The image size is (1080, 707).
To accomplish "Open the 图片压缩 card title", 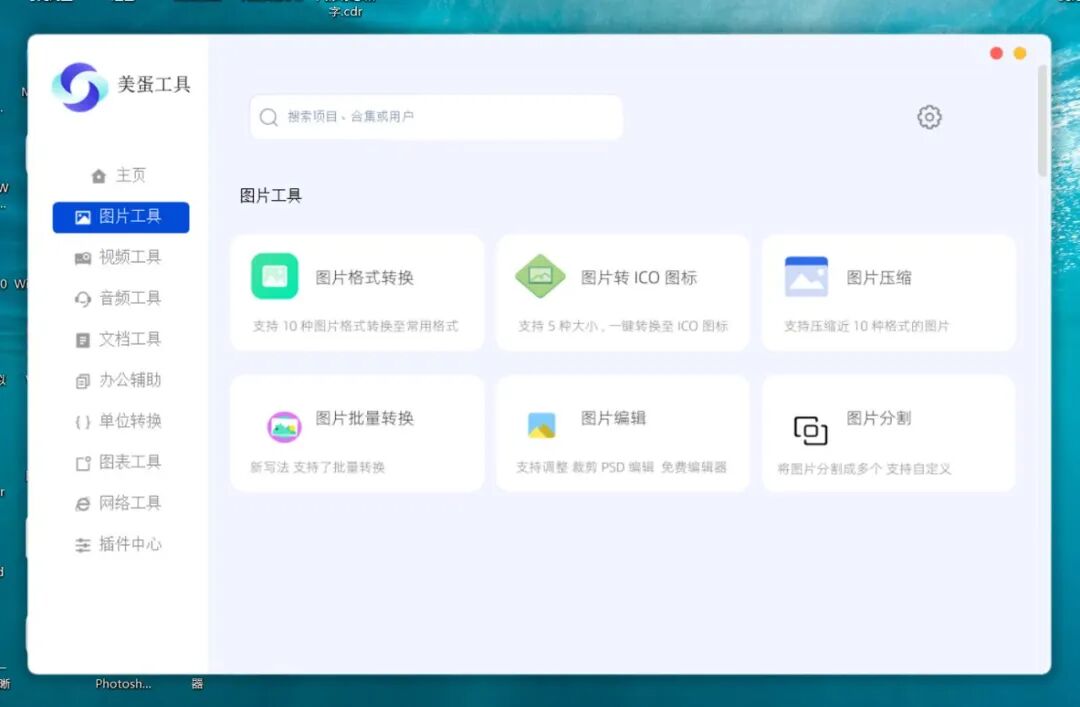I will [x=879, y=278].
